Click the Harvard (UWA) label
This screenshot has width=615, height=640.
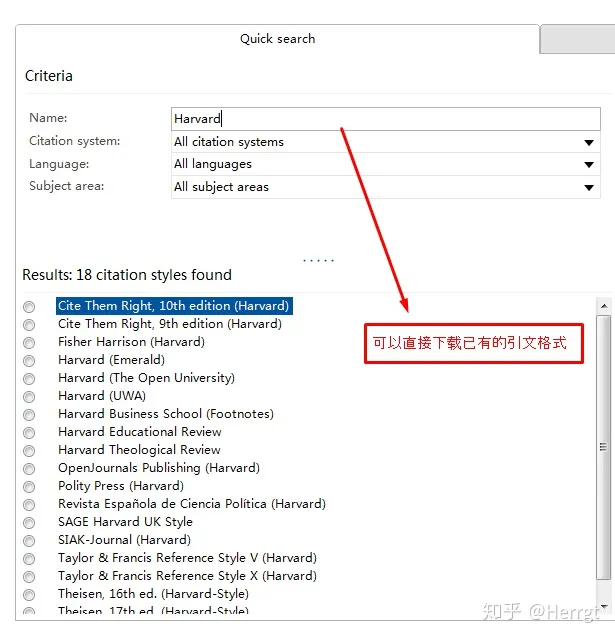(x=102, y=396)
